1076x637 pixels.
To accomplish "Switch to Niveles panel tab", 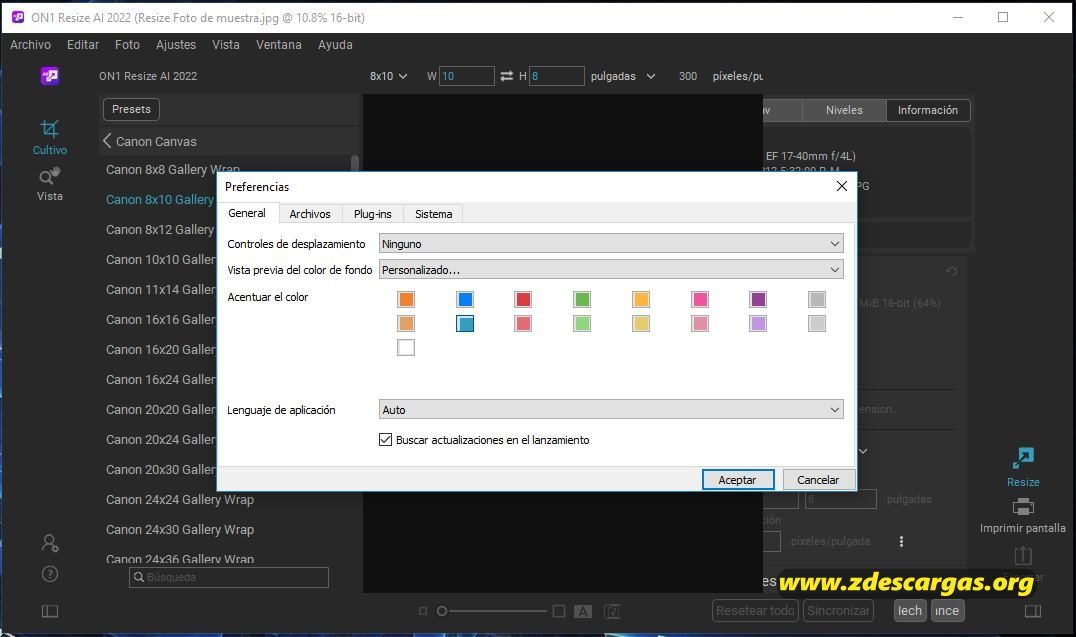I will pyautogui.click(x=844, y=110).
